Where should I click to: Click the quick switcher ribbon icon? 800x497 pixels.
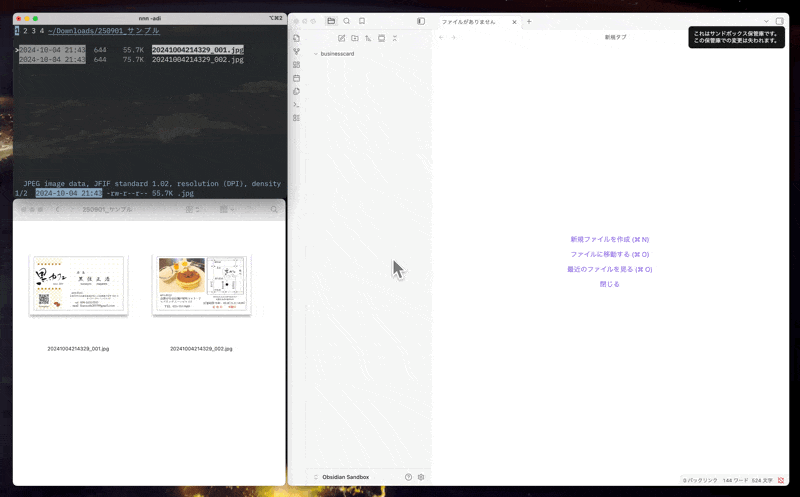(x=296, y=38)
